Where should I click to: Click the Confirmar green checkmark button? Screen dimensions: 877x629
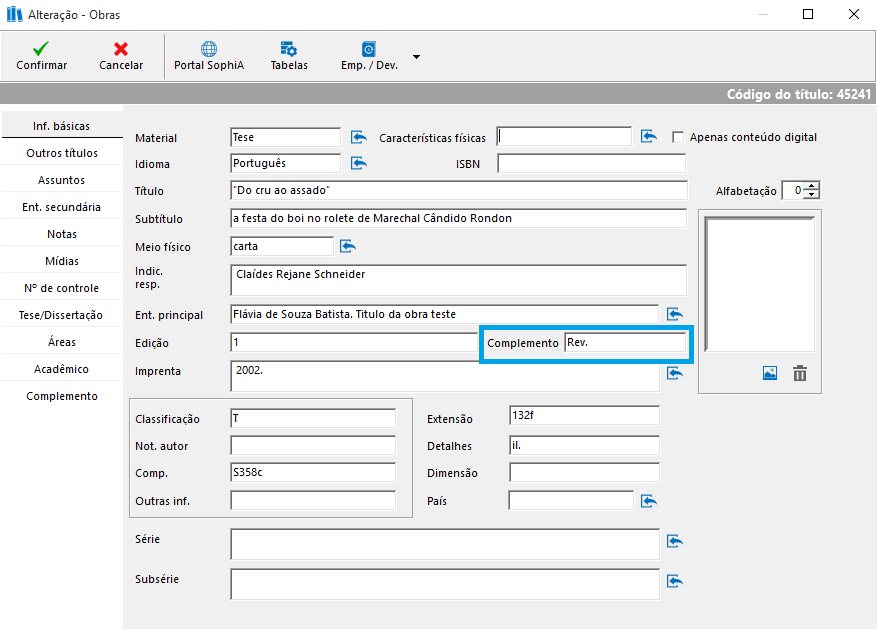41,56
